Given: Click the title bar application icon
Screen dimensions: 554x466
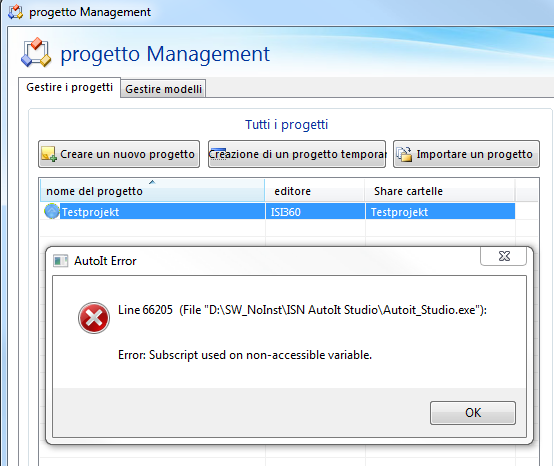Looking at the screenshot, I should click(x=16, y=12).
